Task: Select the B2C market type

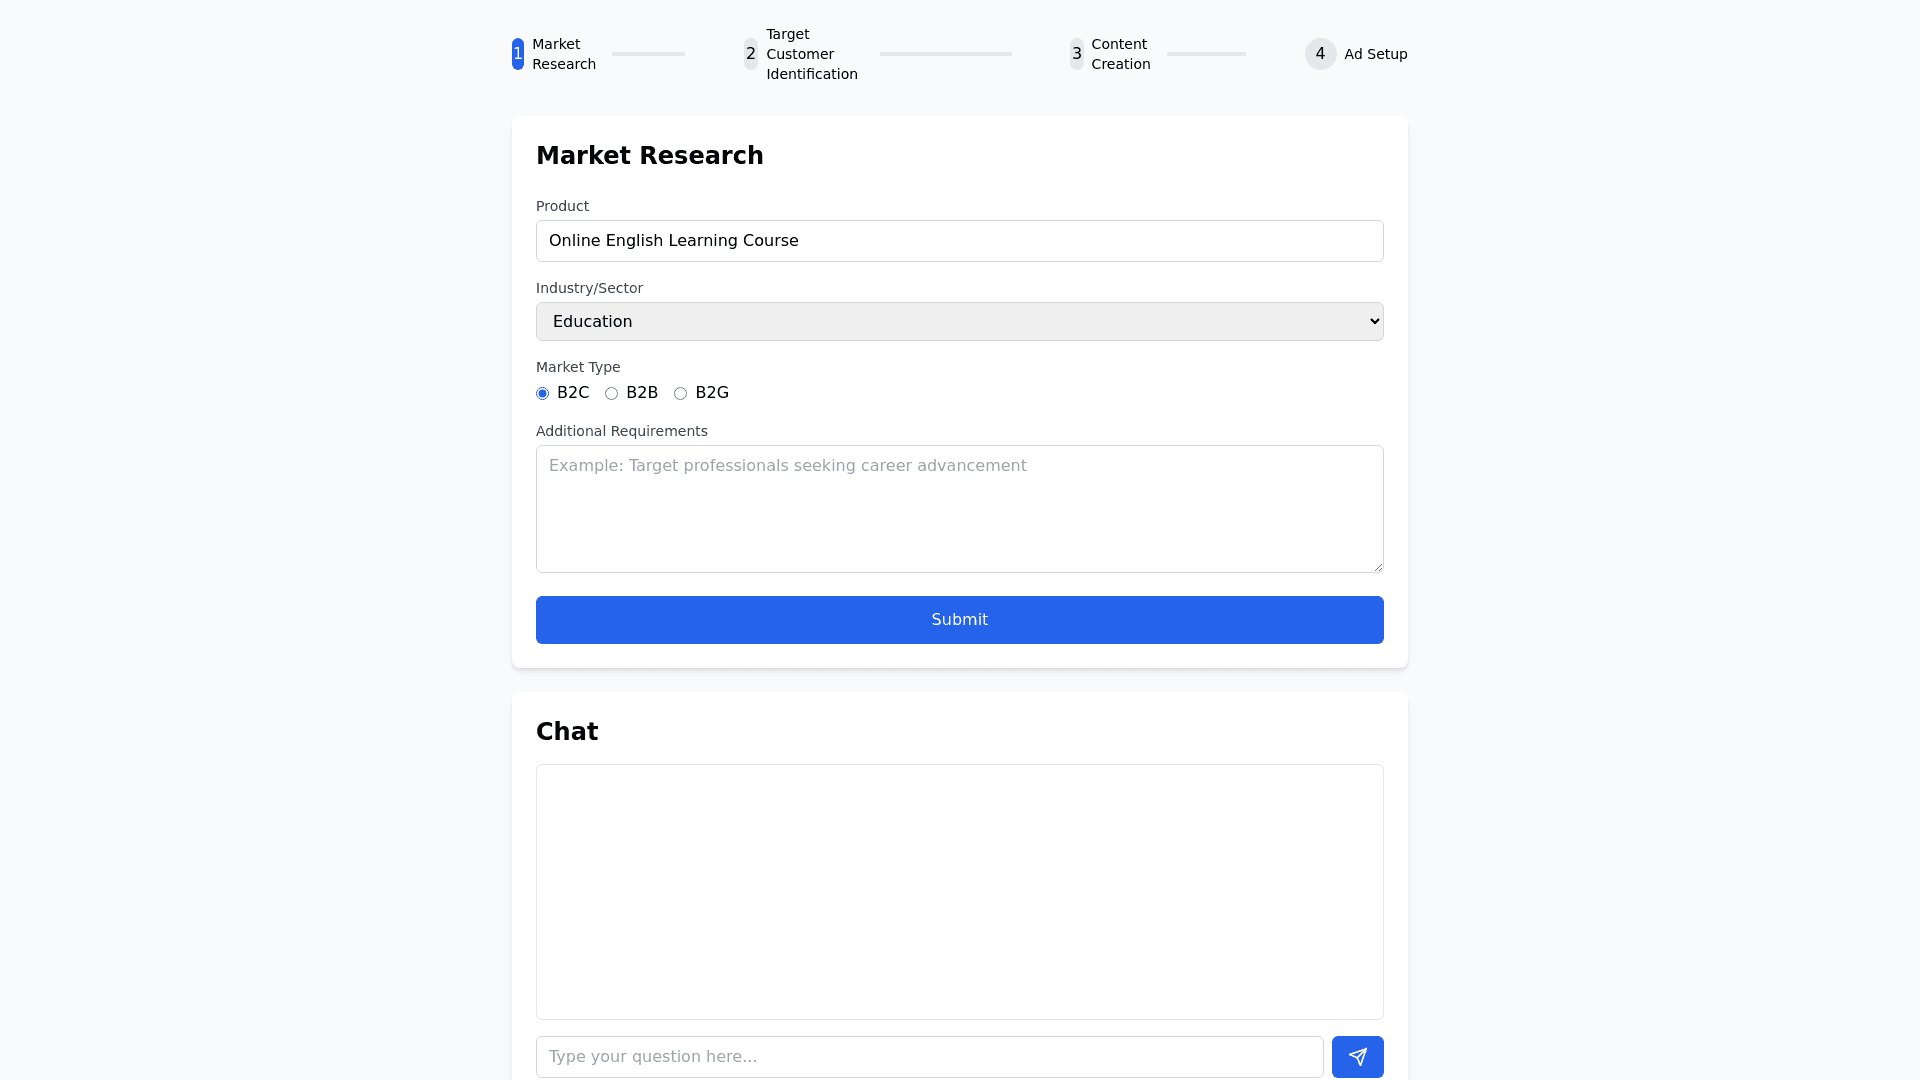Action: (543, 394)
